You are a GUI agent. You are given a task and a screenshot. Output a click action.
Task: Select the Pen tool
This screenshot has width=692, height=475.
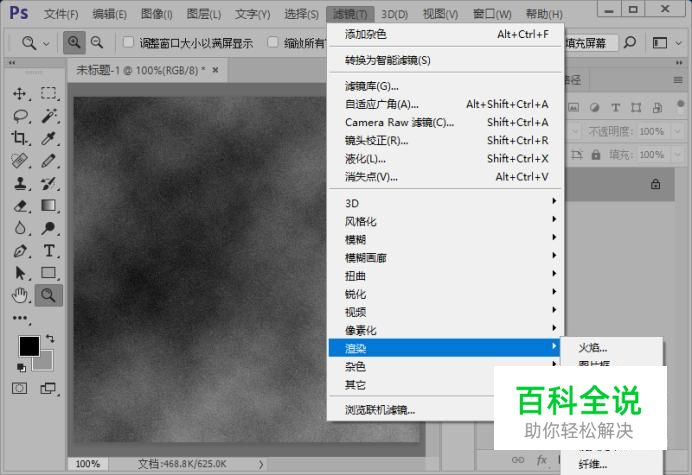click(x=19, y=251)
